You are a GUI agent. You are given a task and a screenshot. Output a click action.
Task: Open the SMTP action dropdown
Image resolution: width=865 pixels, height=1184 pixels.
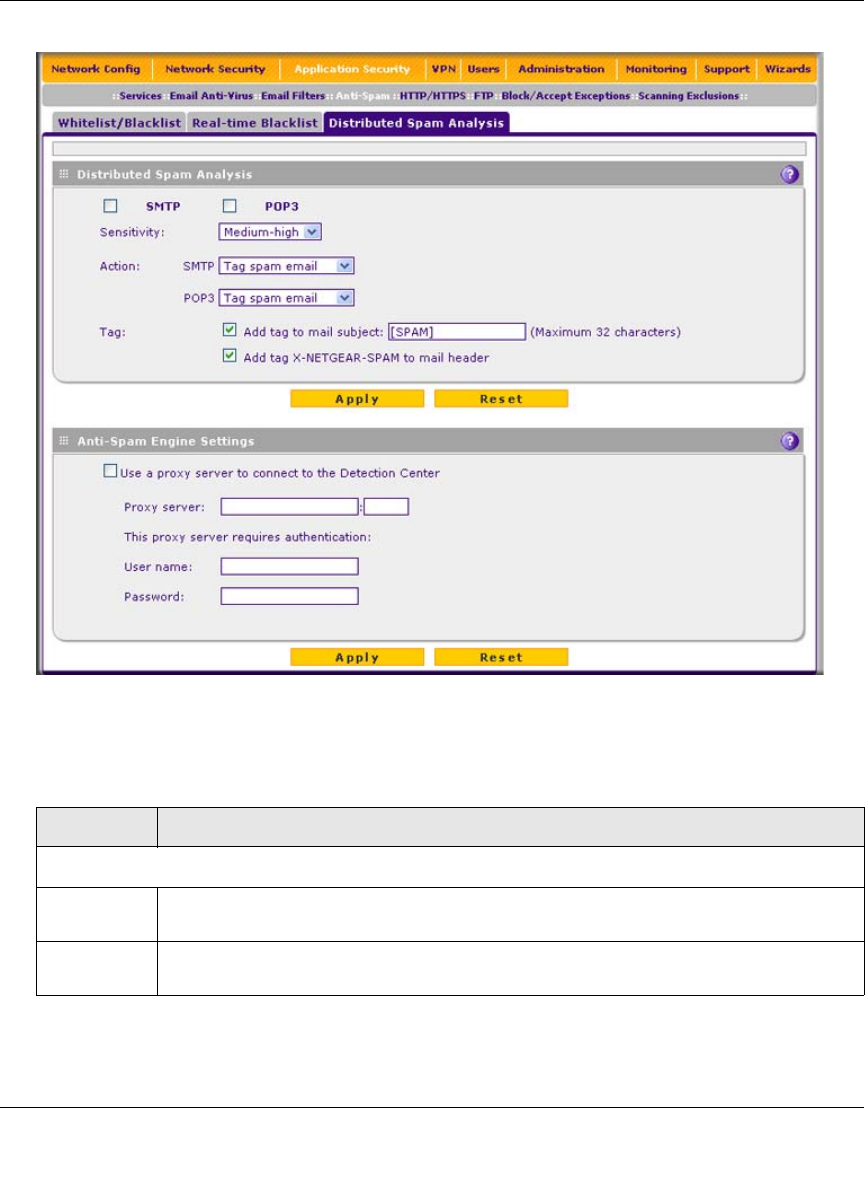286,266
